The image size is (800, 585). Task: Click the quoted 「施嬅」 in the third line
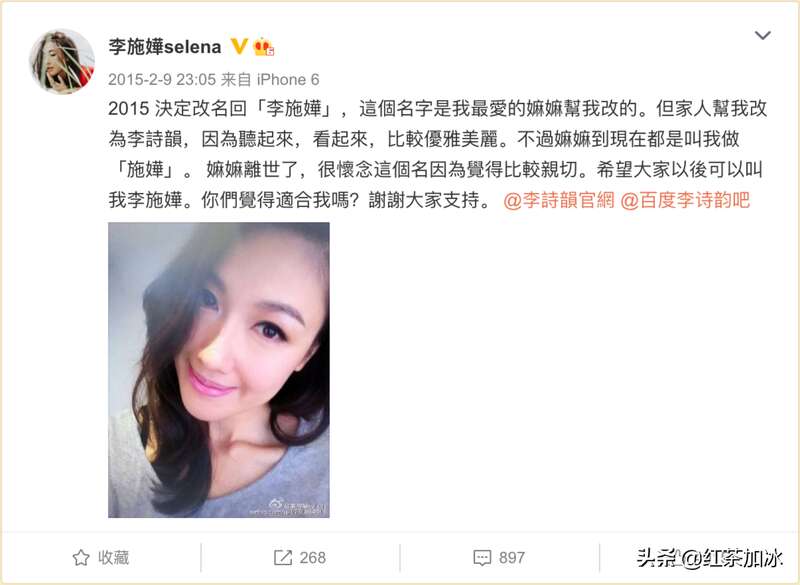(x=145, y=170)
